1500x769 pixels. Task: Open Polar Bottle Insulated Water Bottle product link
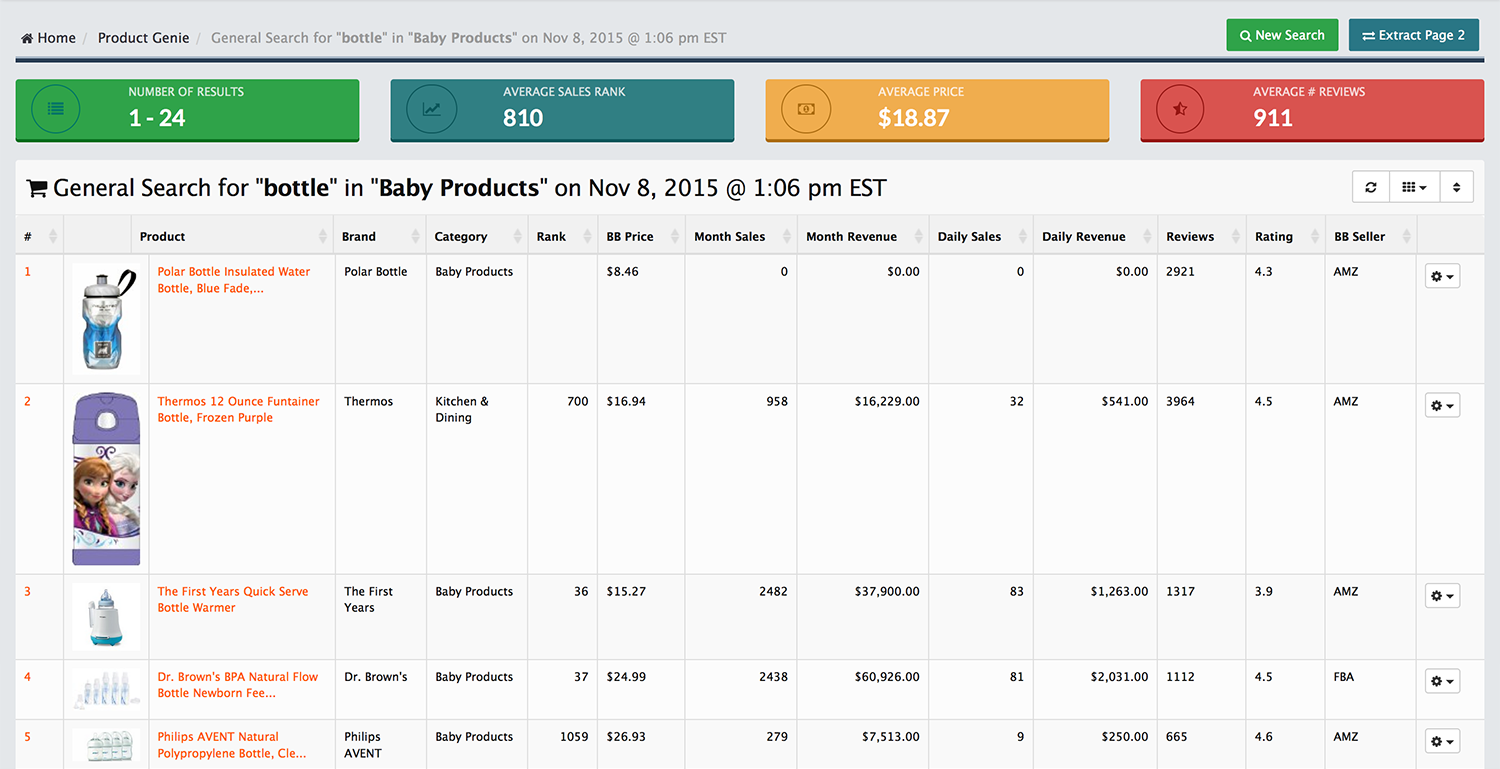click(234, 280)
